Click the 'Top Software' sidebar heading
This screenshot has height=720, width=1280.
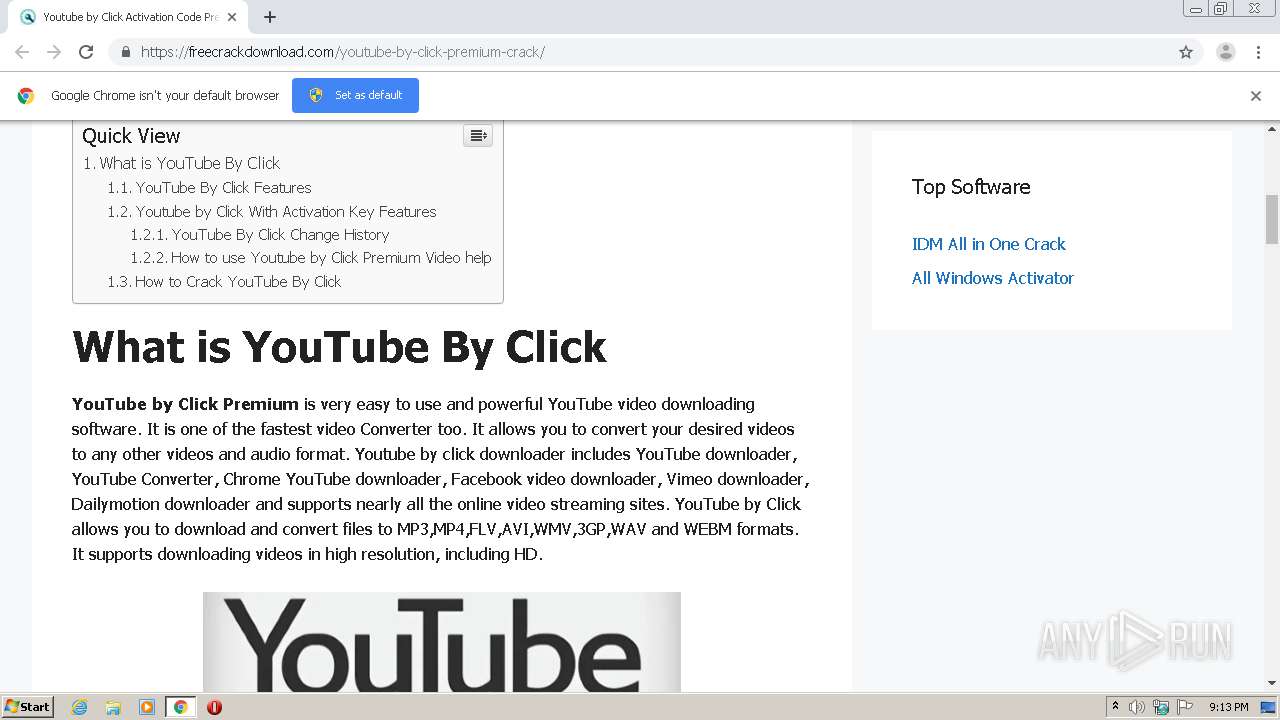pos(971,187)
